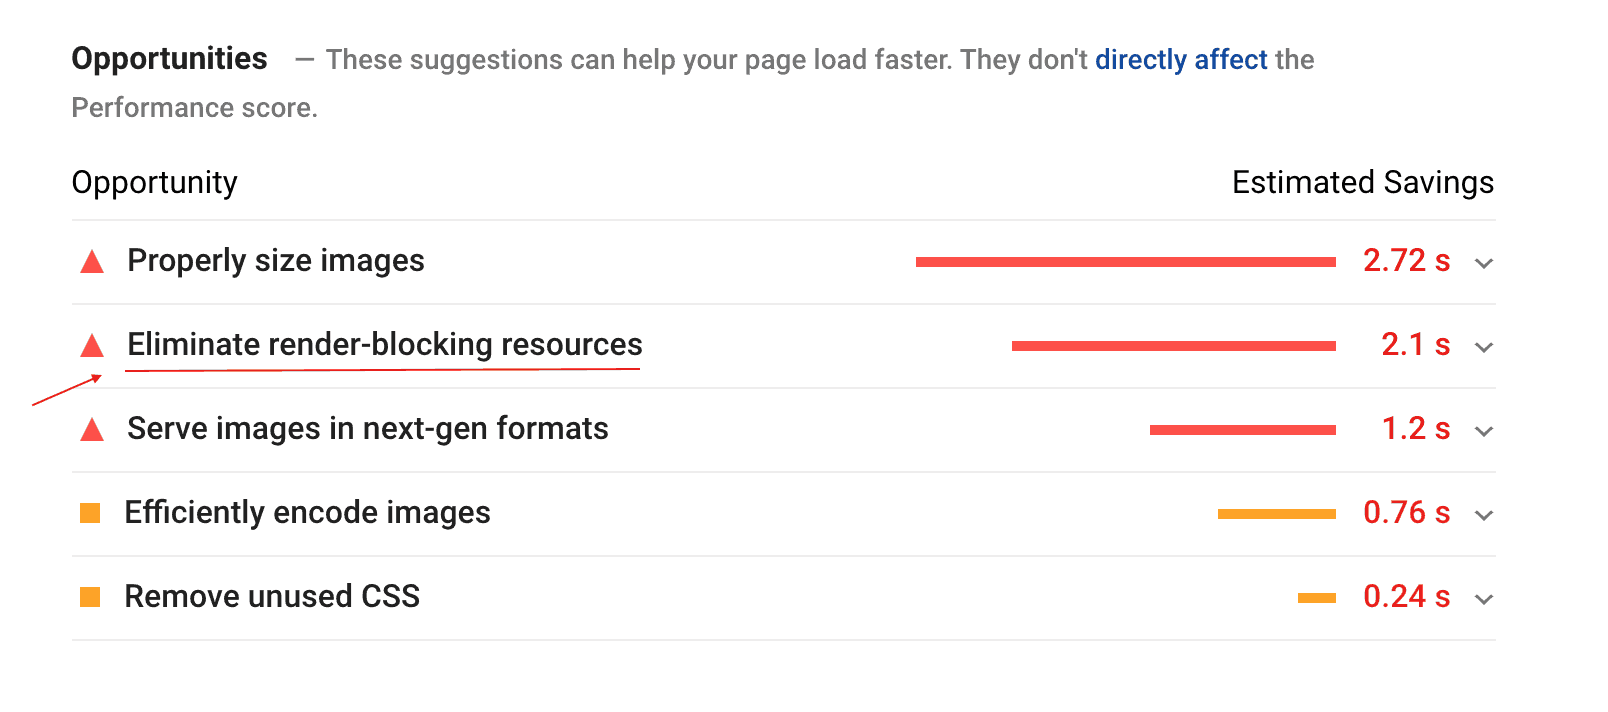Click Serve images in next-gen formats title
The height and width of the screenshot is (712, 1608).
pos(368,429)
